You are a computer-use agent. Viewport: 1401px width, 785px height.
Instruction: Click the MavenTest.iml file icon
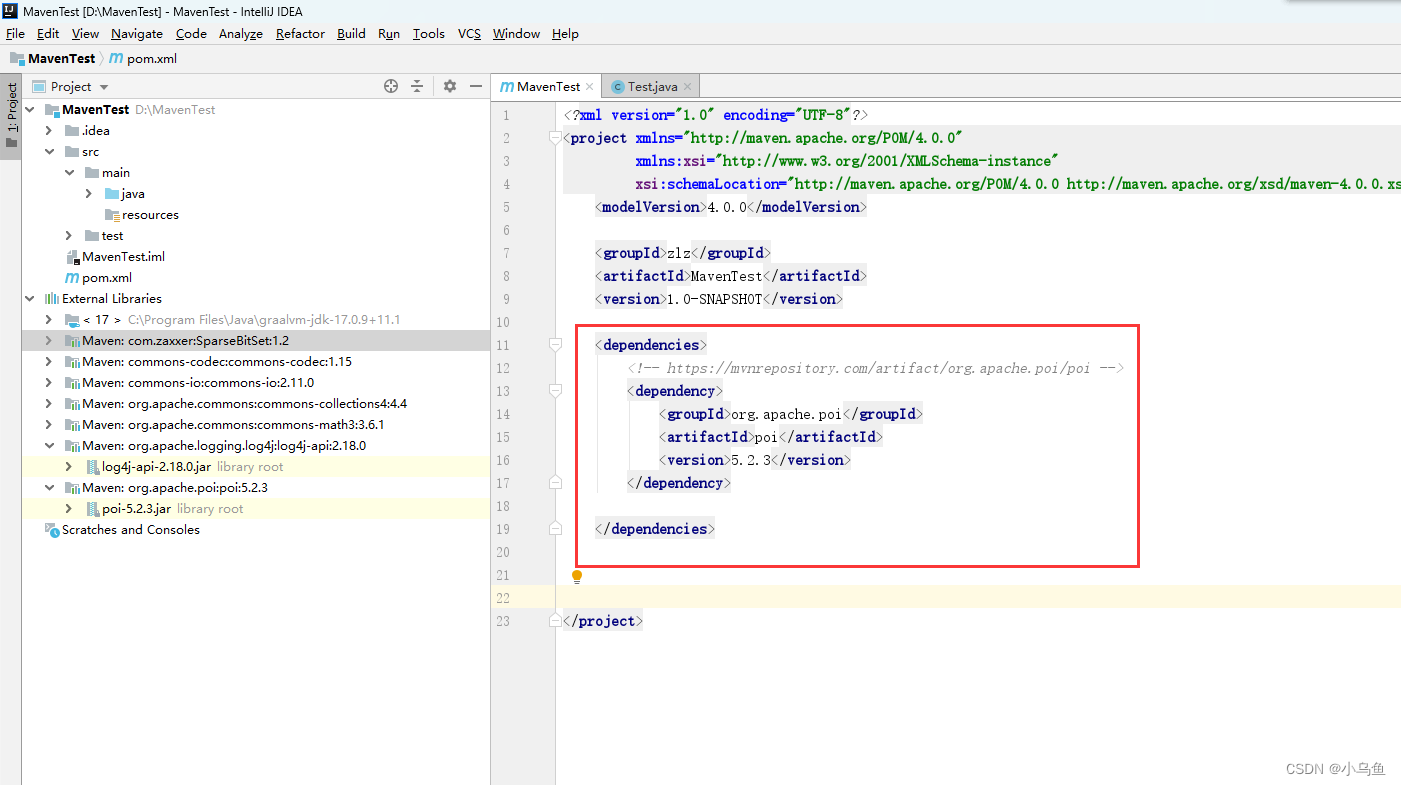click(x=72, y=257)
